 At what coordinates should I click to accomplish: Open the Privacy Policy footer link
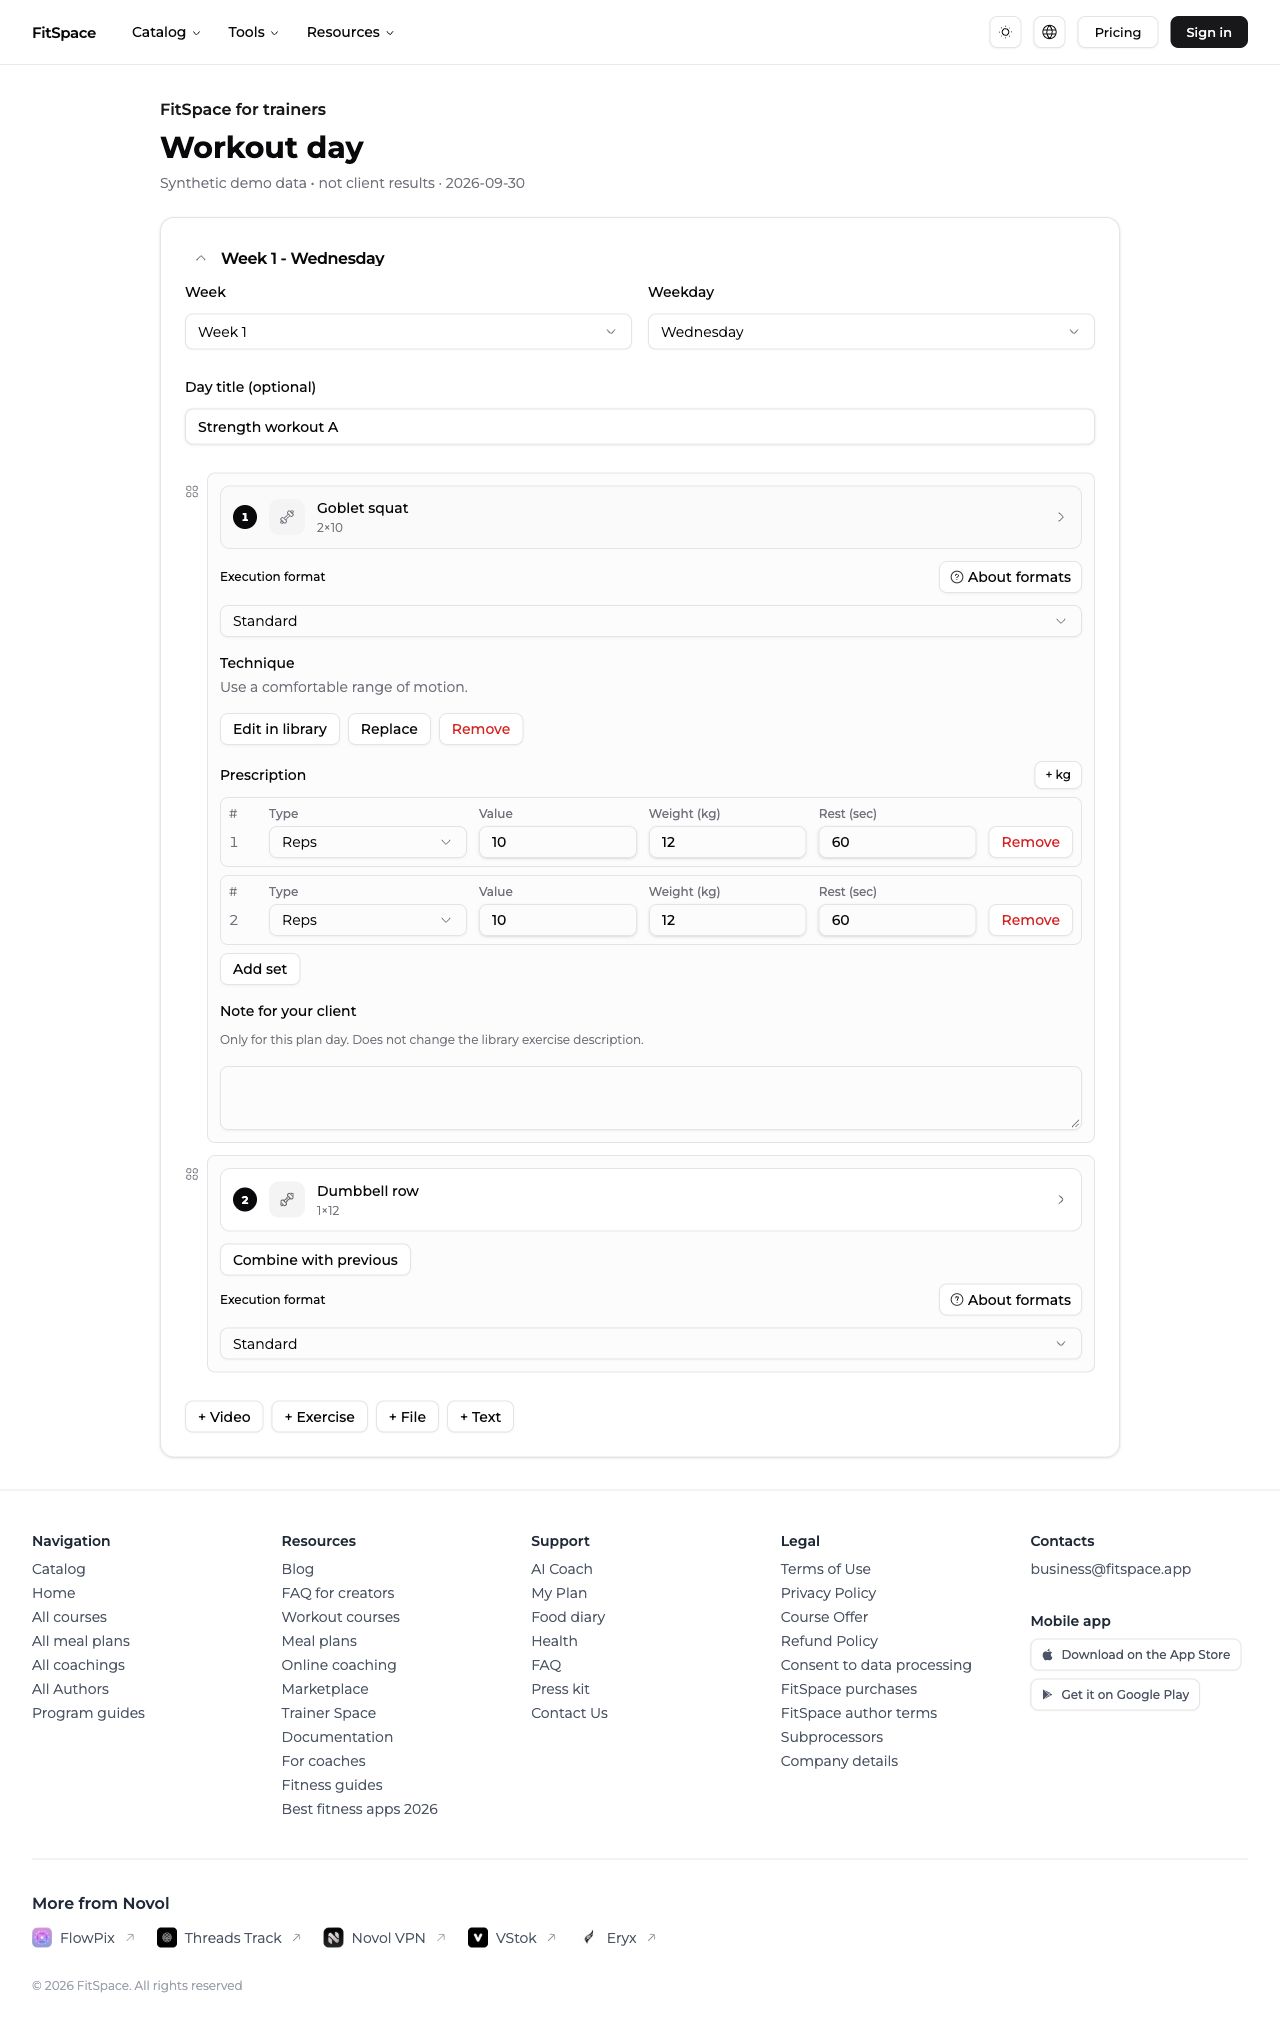[828, 1593]
